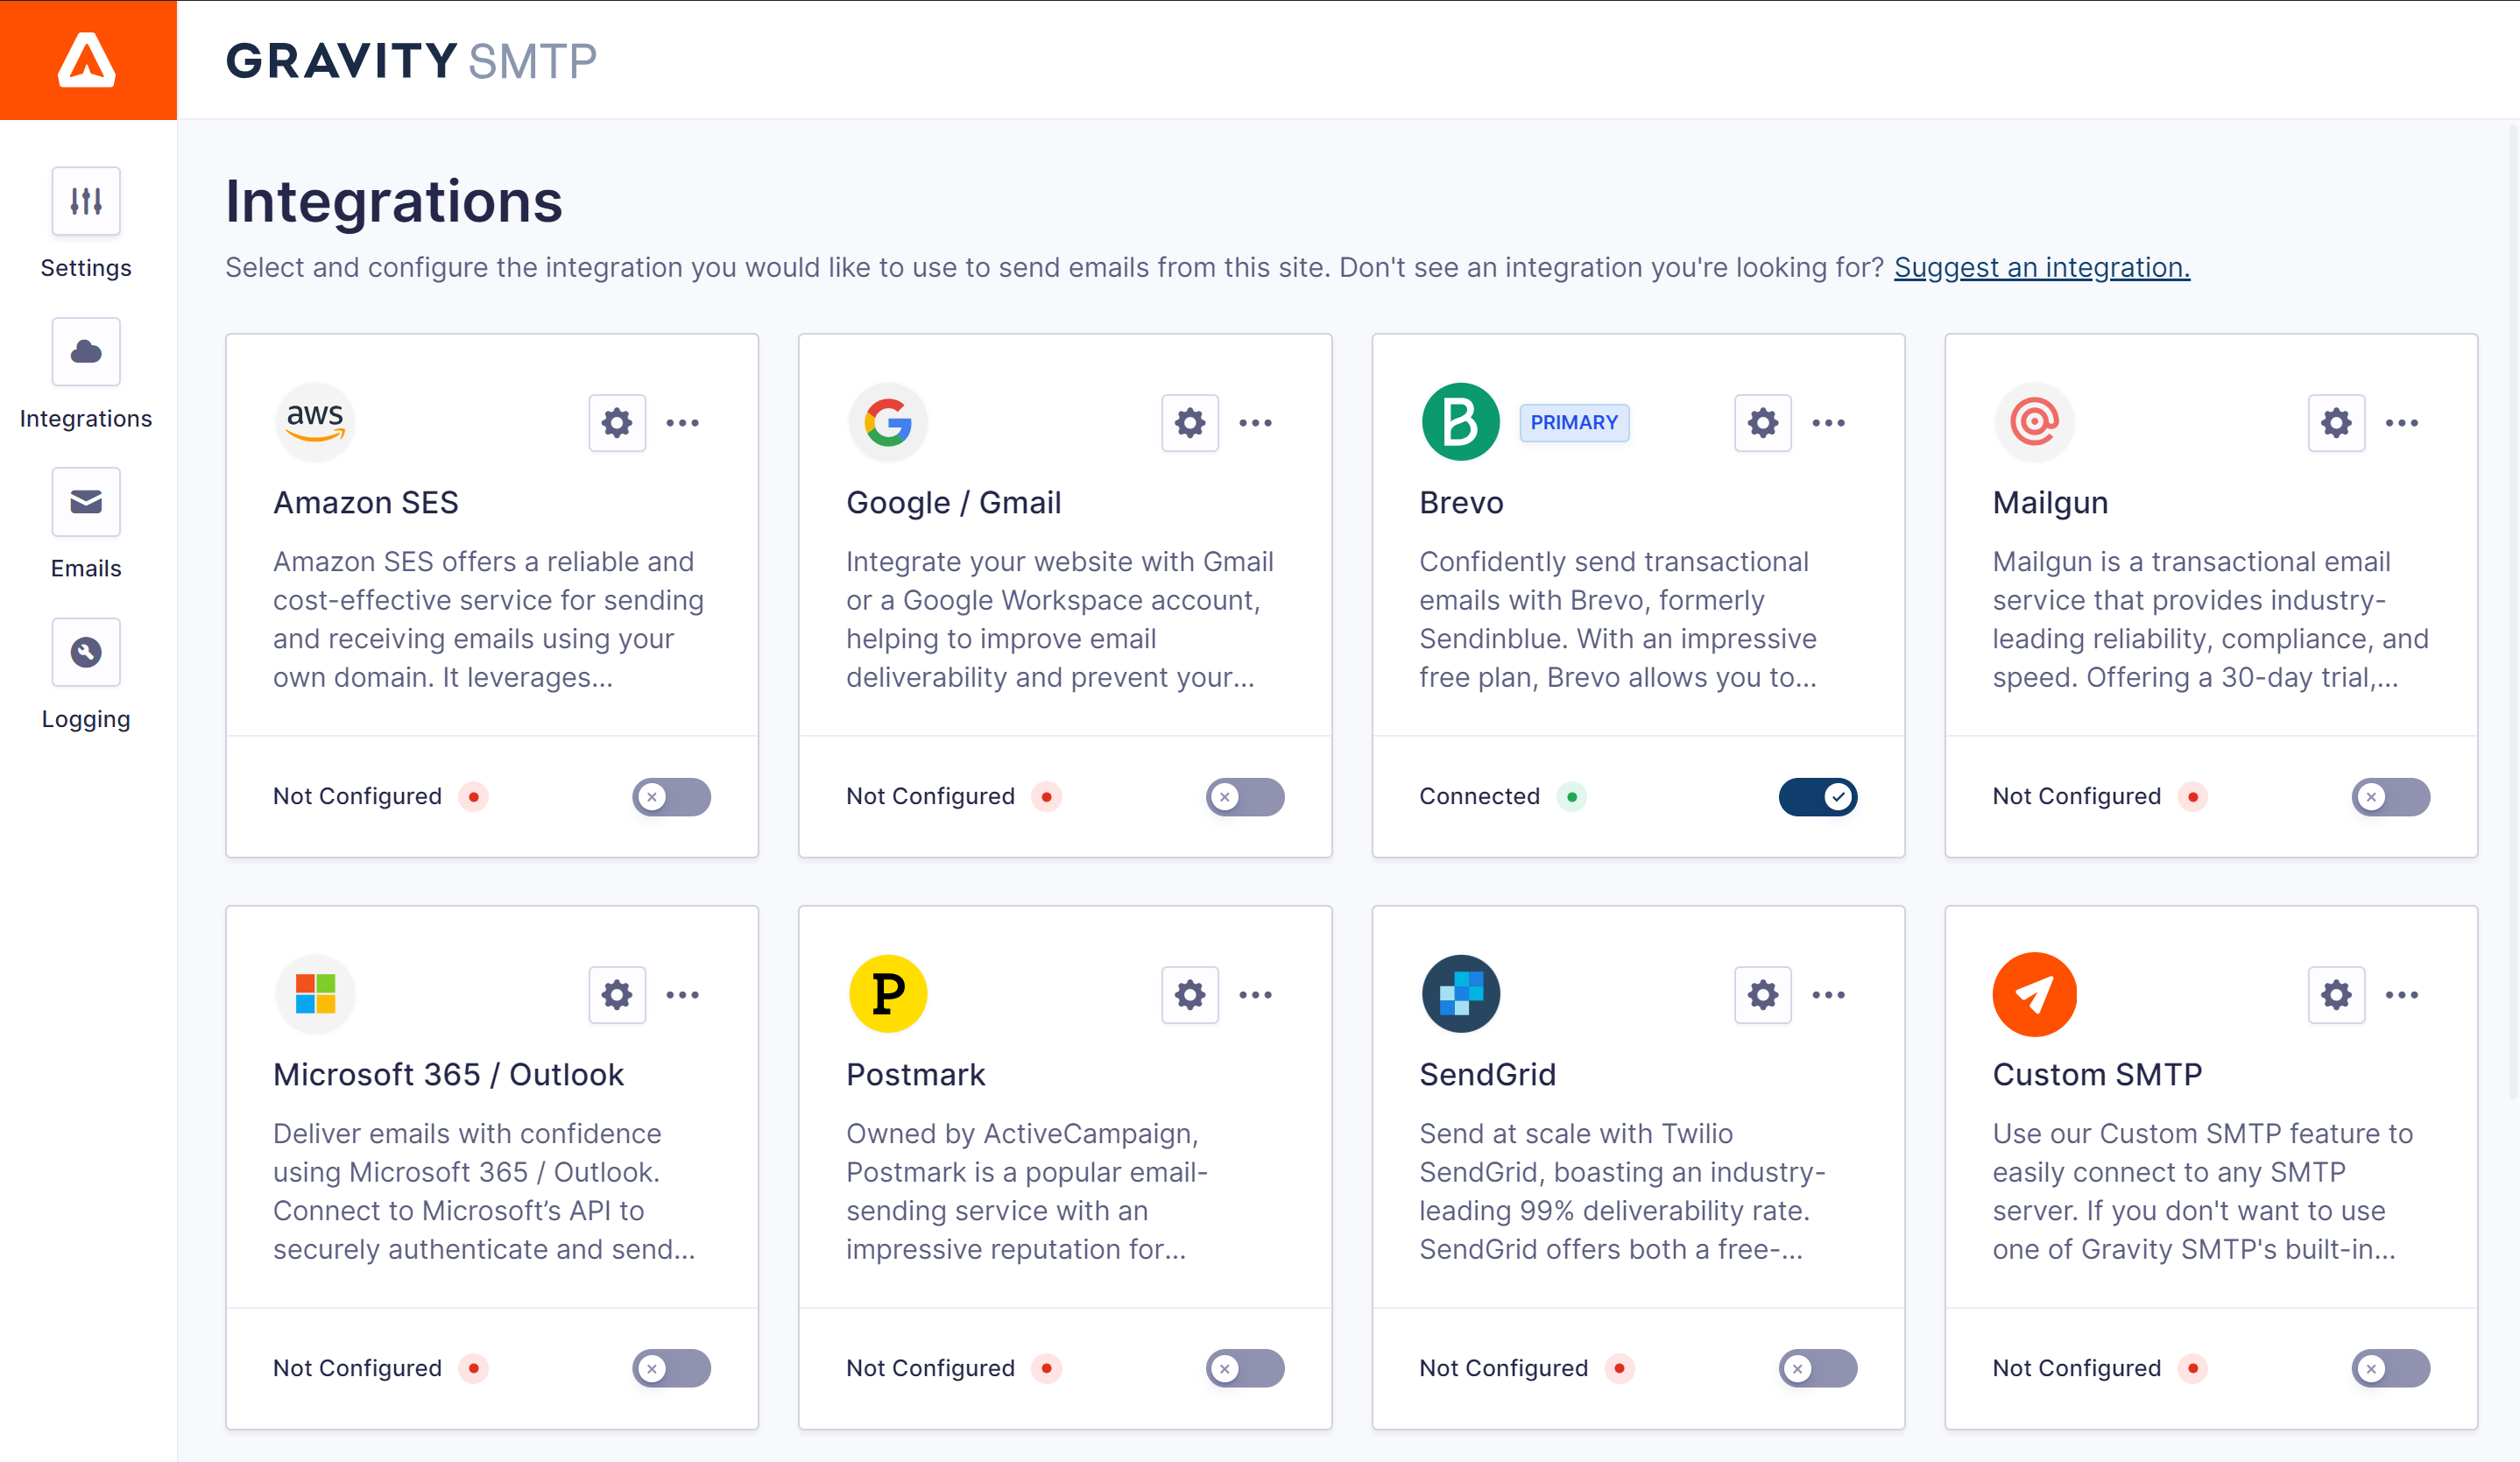
Task: Enable the Custom SMTP toggle
Action: [x=2391, y=1368]
